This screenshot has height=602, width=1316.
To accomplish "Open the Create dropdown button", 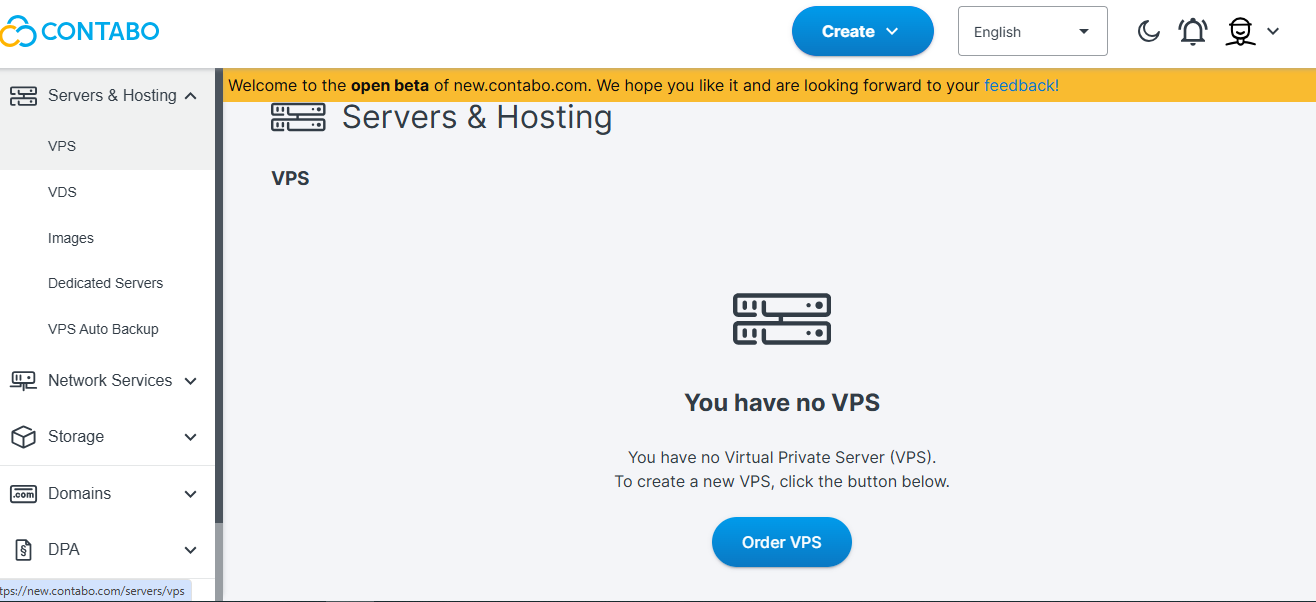I will click(x=862, y=32).
